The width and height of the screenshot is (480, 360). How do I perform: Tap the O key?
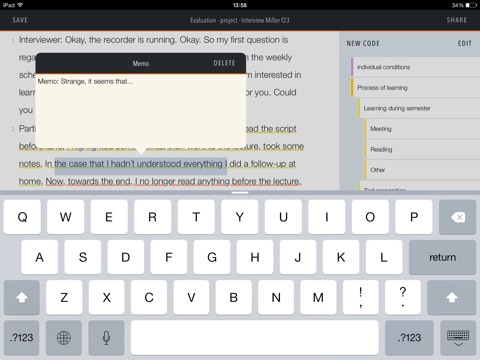pos(370,217)
